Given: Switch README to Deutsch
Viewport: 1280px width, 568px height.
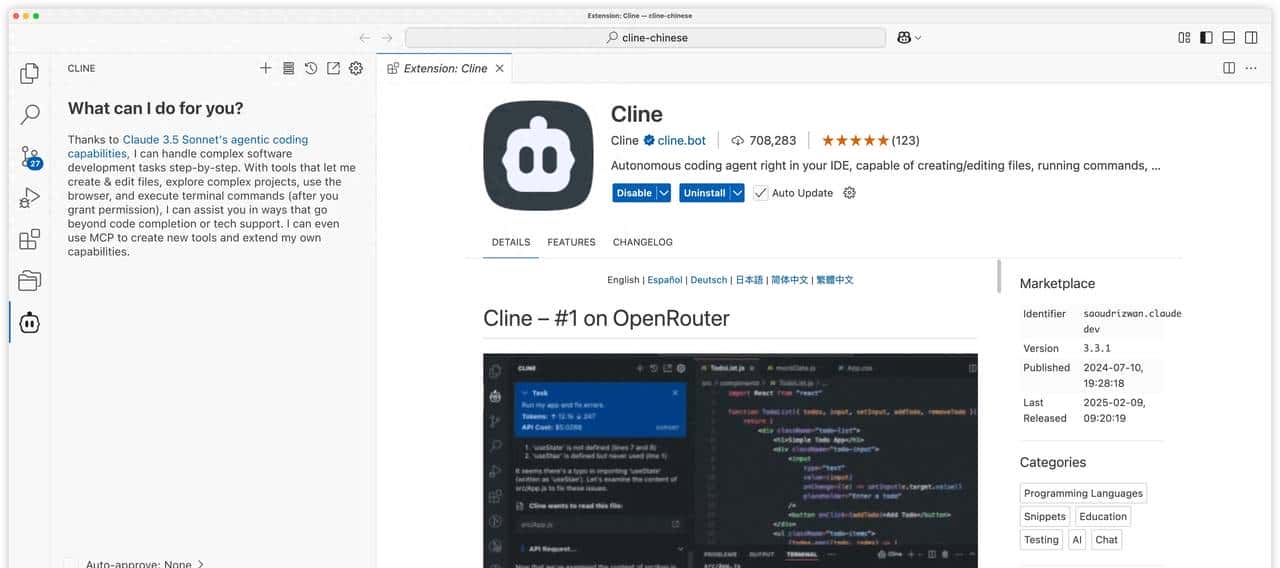Looking at the screenshot, I should (x=709, y=280).
